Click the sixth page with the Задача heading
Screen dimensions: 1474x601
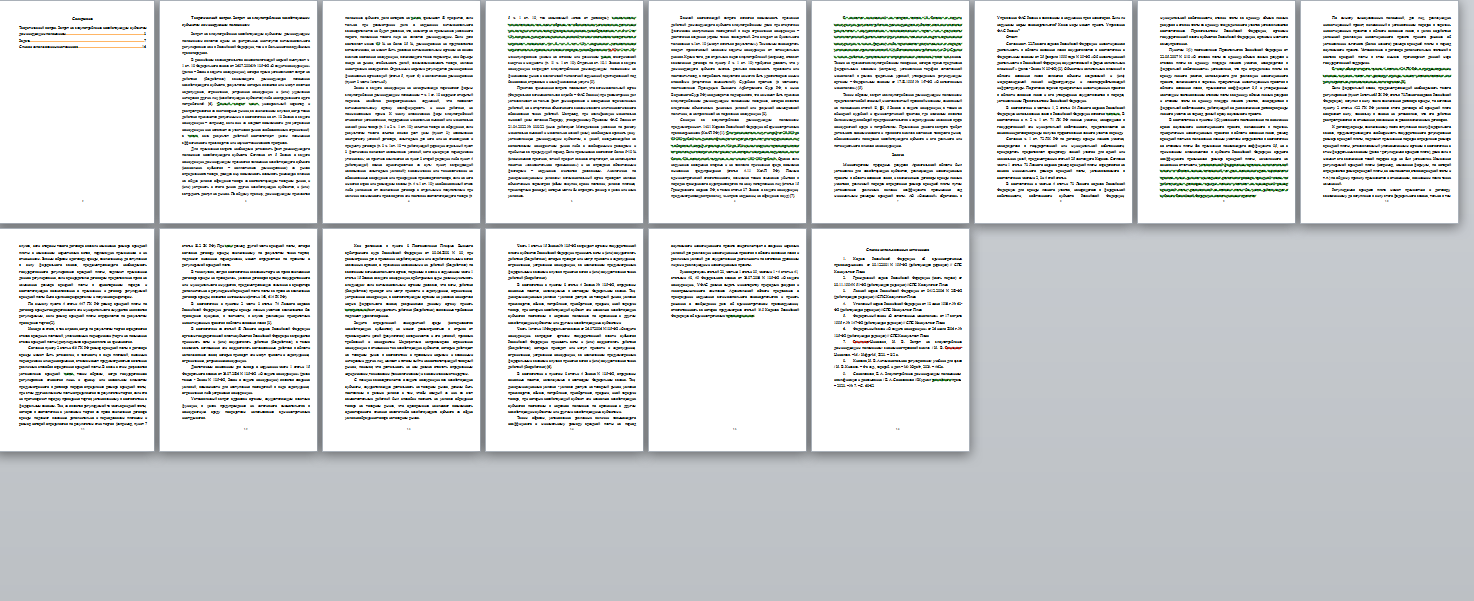pyautogui.click(x=889, y=111)
